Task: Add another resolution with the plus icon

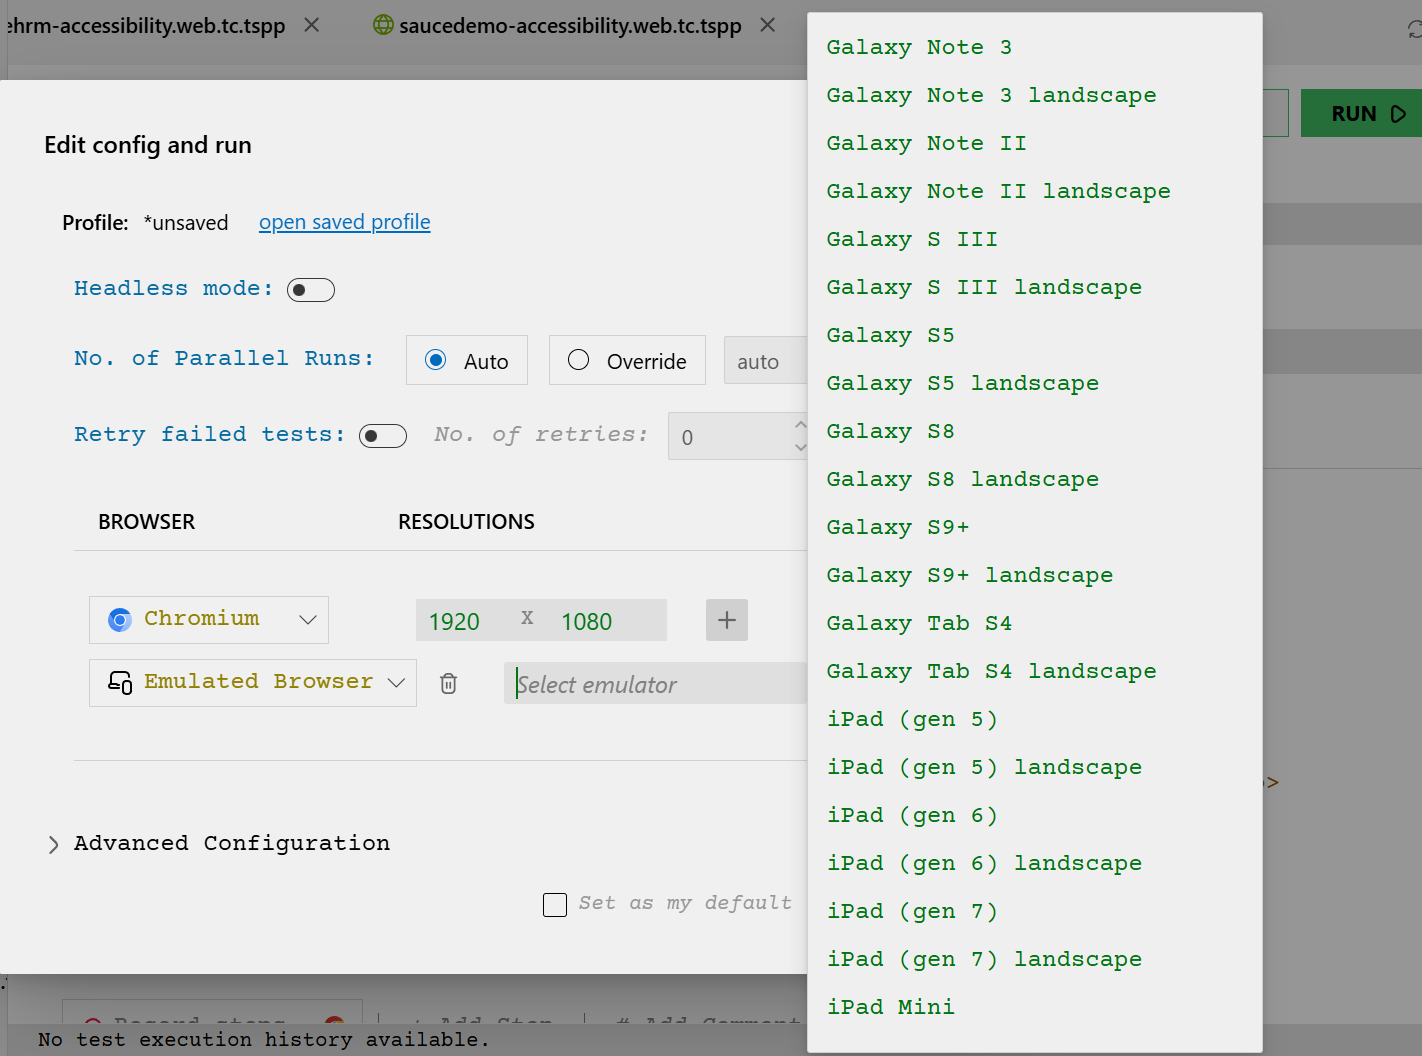Action: tap(726, 620)
